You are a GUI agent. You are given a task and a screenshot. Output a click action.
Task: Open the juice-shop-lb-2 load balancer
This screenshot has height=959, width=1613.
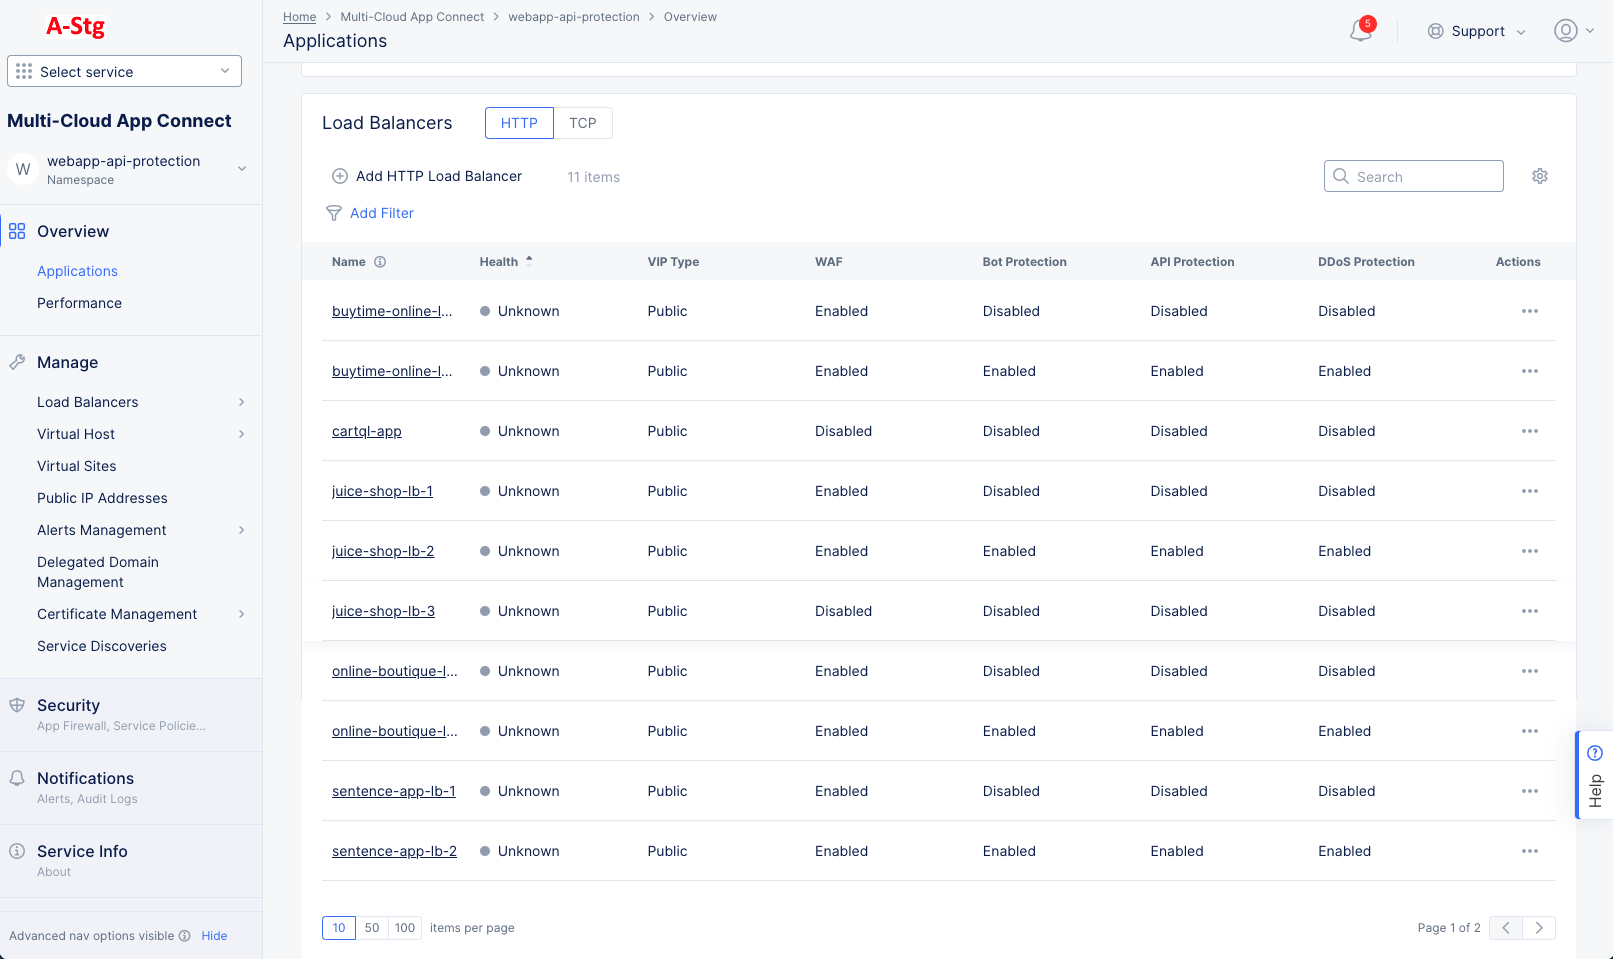pos(383,551)
